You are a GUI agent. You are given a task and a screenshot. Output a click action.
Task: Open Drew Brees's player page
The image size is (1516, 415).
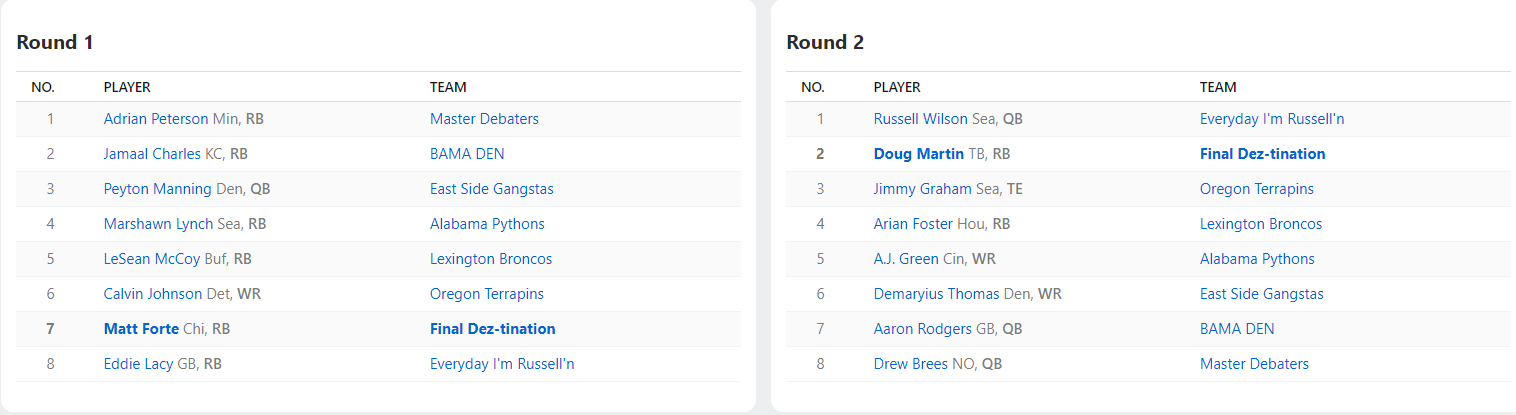pyautogui.click(x=910, y=364)
